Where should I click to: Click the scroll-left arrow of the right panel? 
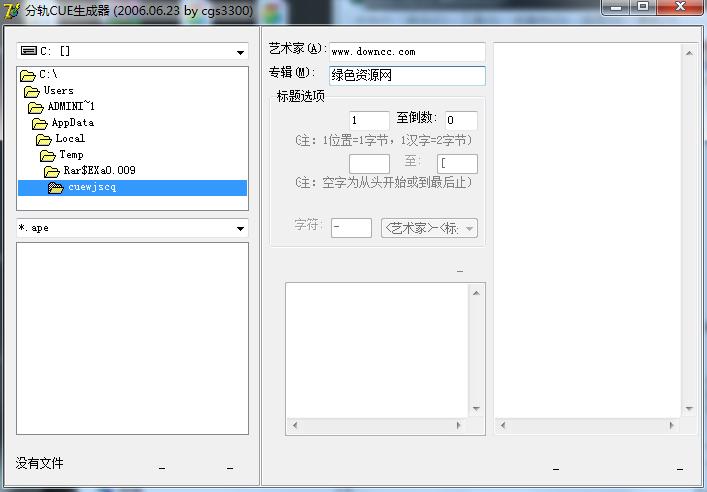point(503,425)
